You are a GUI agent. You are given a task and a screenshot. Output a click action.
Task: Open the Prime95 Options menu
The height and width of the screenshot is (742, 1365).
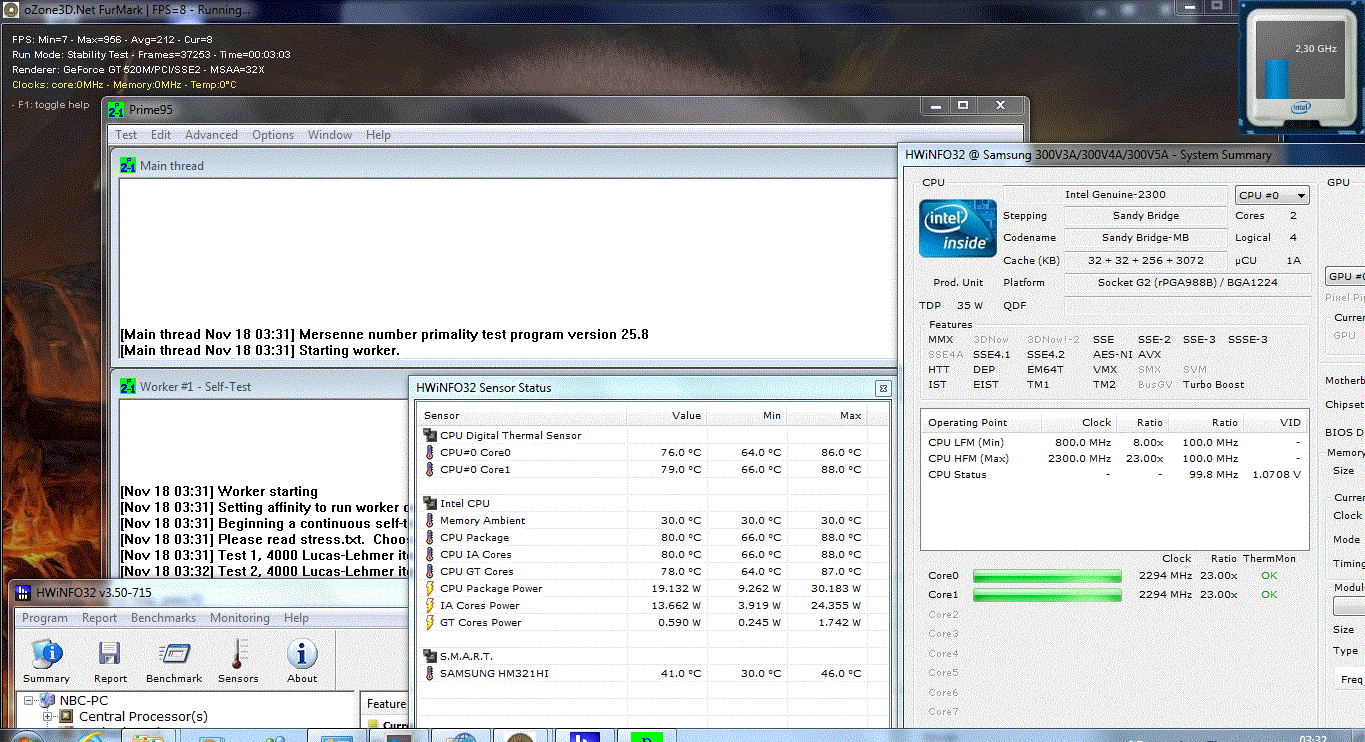click(x=273, y=135)
